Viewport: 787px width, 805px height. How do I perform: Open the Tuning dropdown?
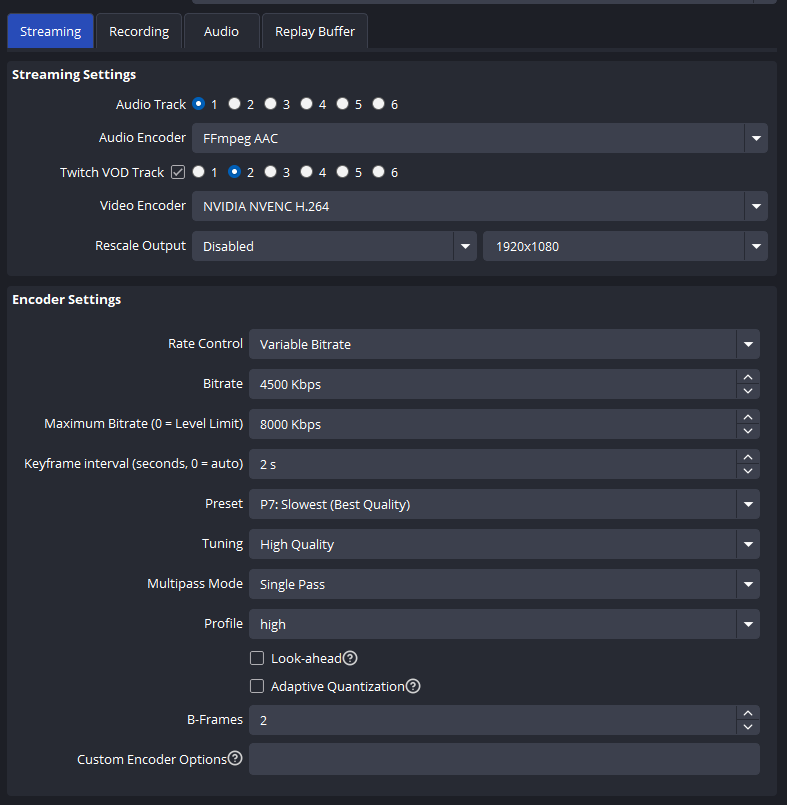[x=504, y=544]
